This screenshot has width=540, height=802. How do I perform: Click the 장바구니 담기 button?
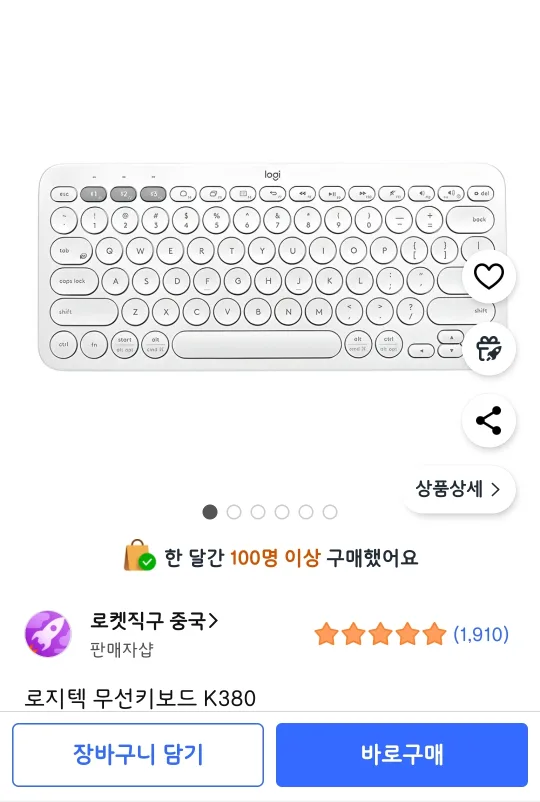[x=138, y=754]
